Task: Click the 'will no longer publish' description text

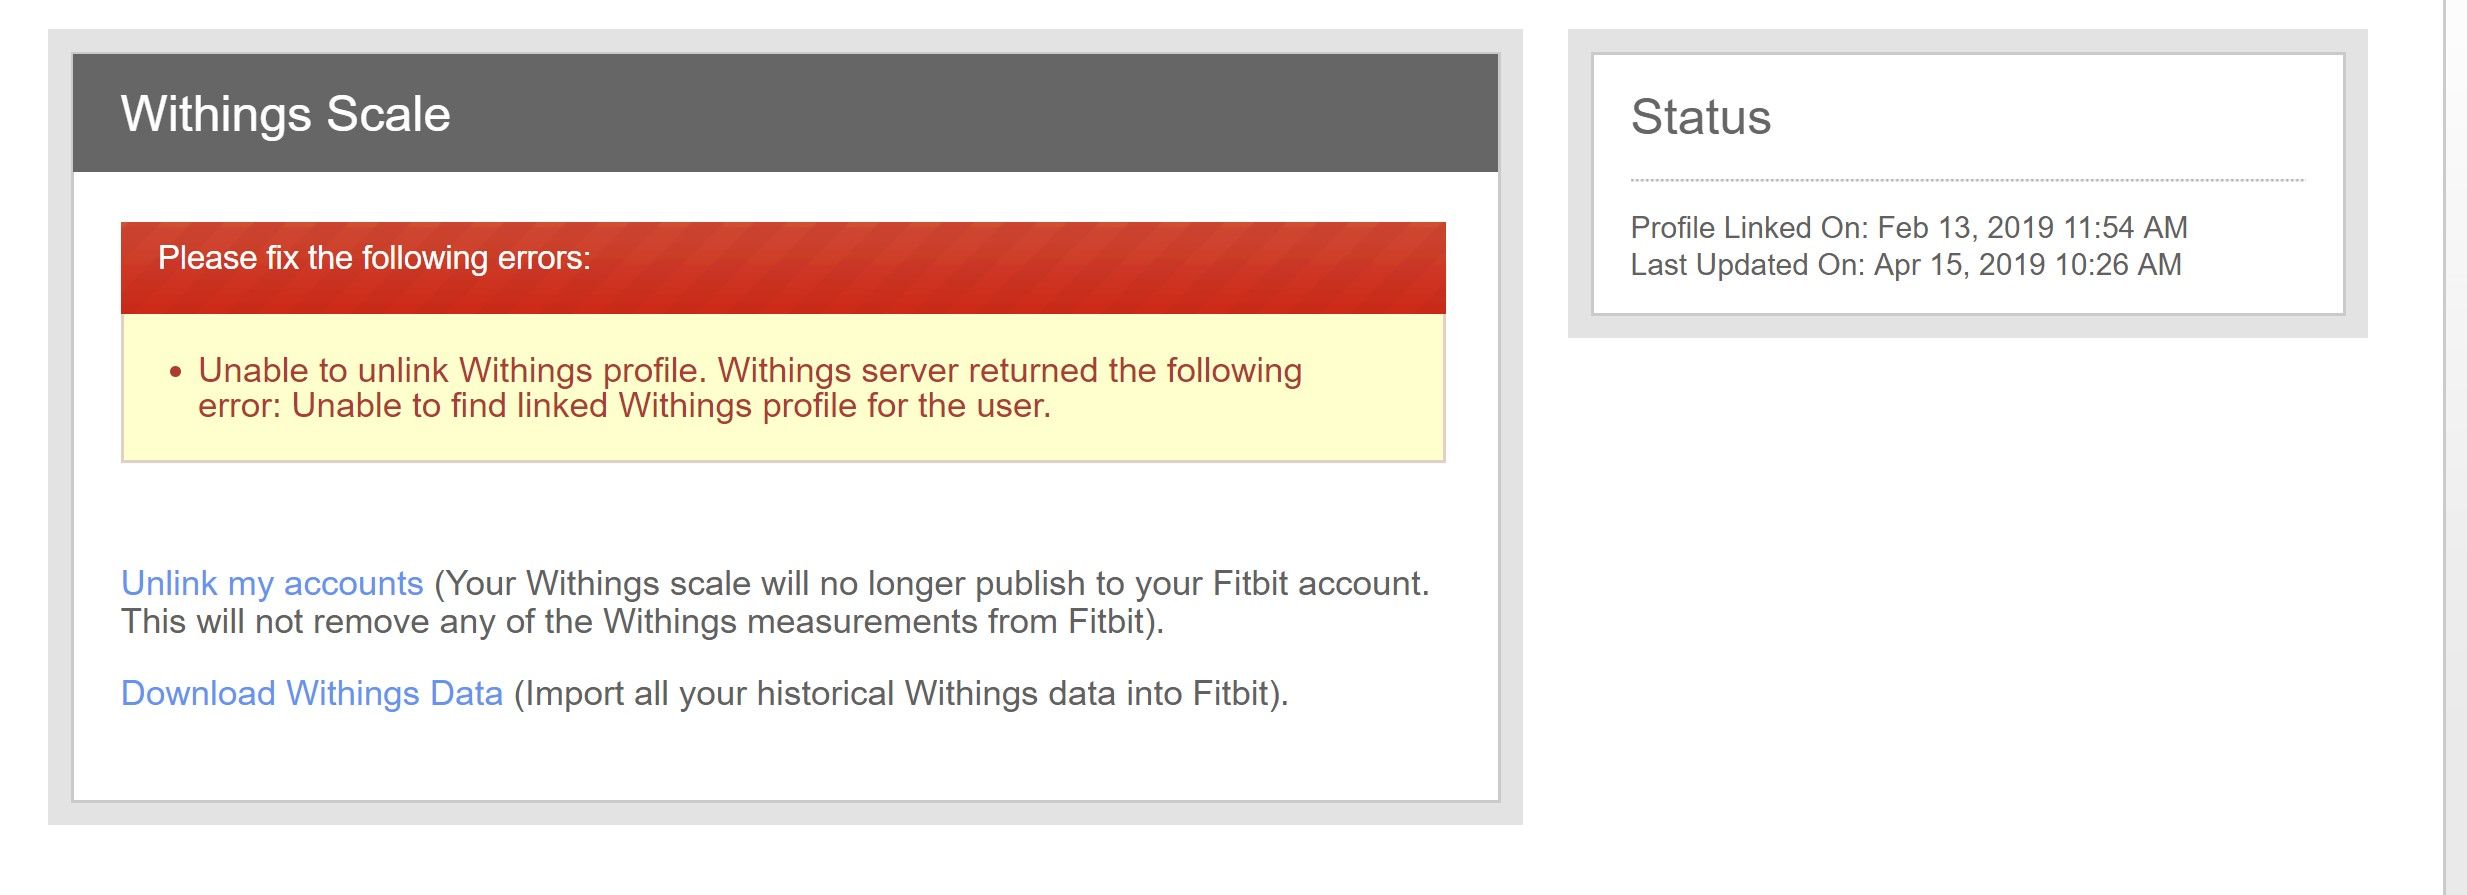Action: pos(930,583)
